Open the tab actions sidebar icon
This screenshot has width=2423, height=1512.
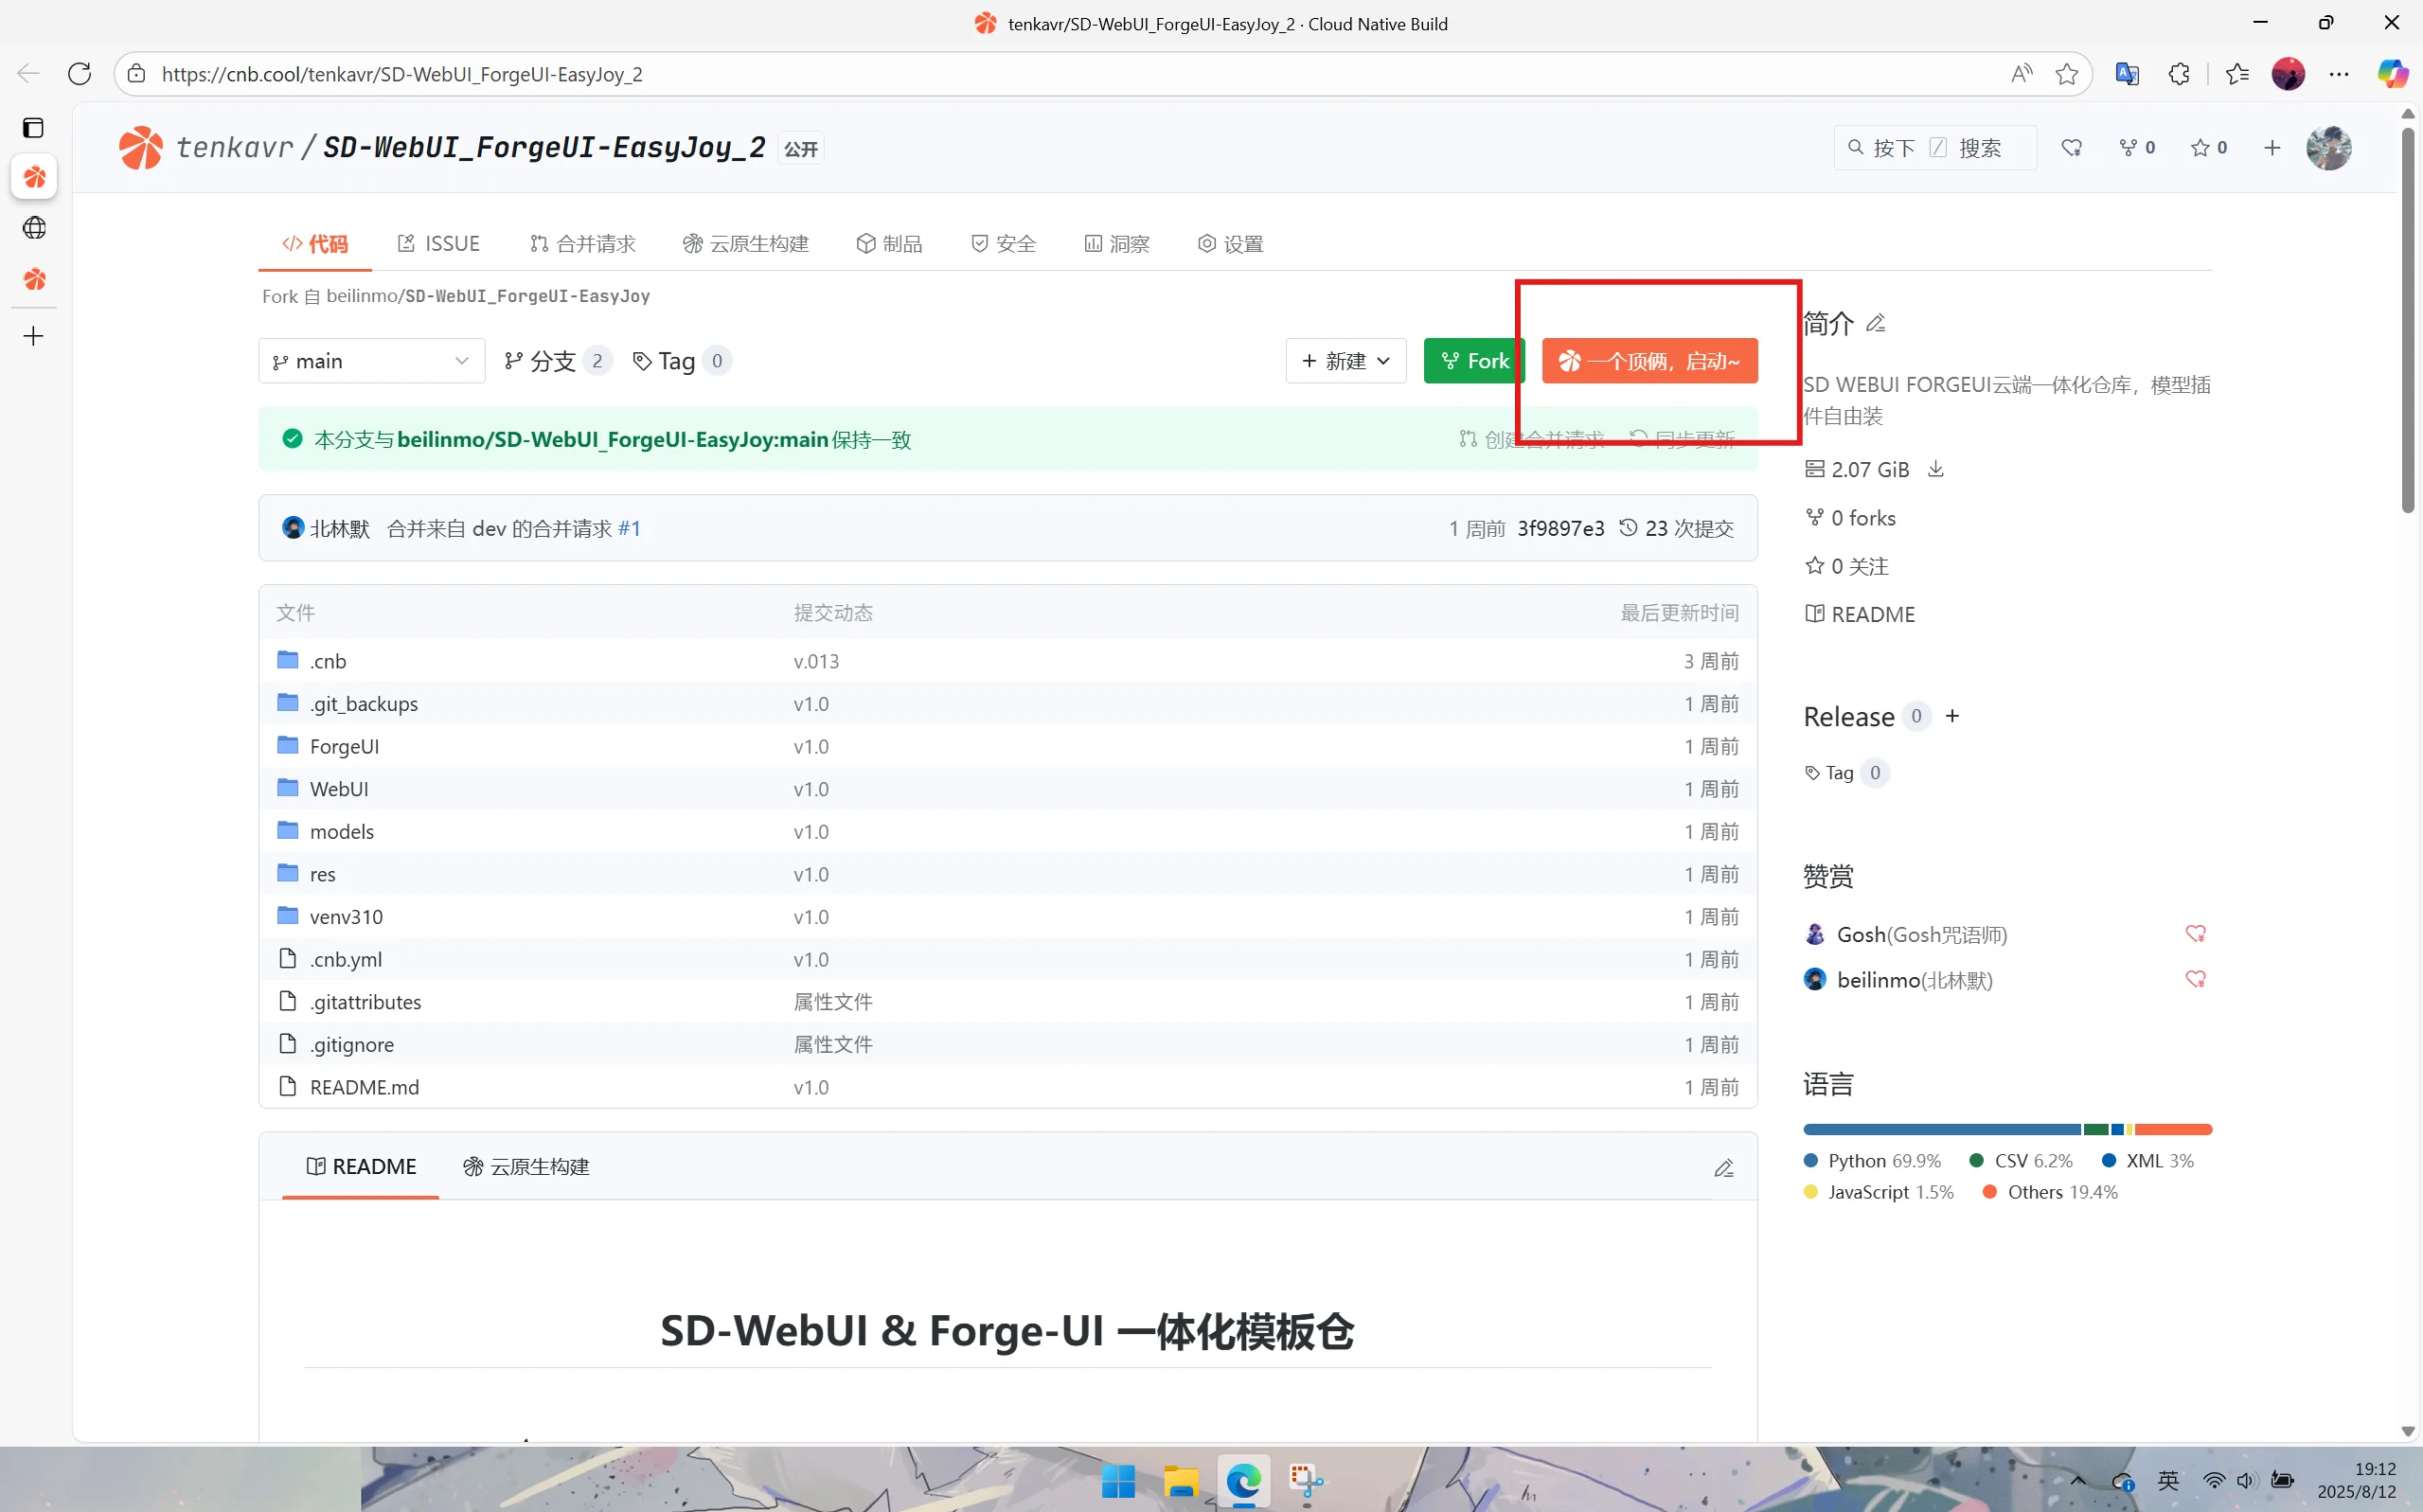coord(33,127)
